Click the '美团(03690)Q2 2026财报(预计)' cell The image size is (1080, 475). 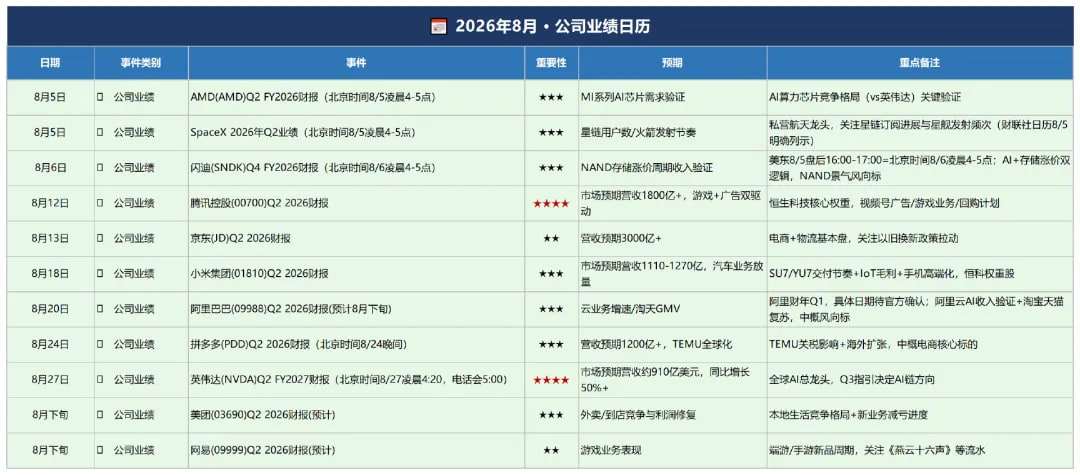click(x=356, y=414)
